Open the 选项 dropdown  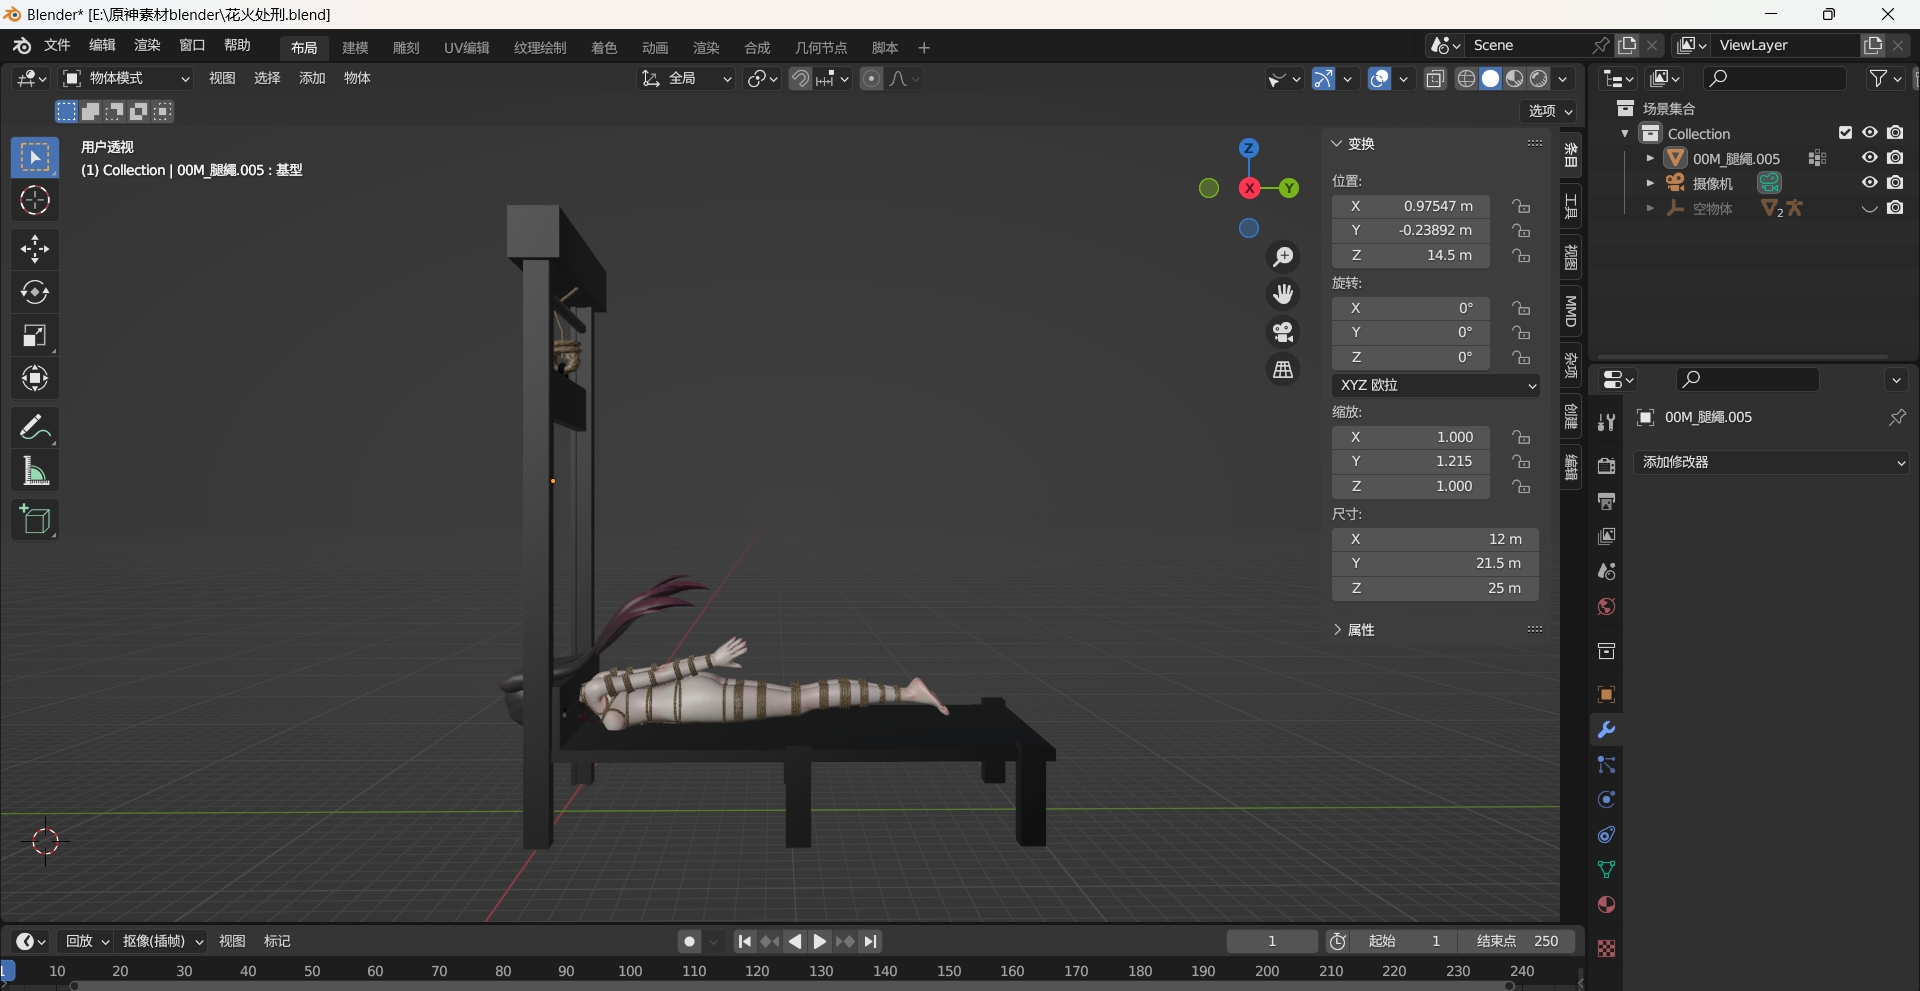pyautogui.click(x=1550, y=111)
